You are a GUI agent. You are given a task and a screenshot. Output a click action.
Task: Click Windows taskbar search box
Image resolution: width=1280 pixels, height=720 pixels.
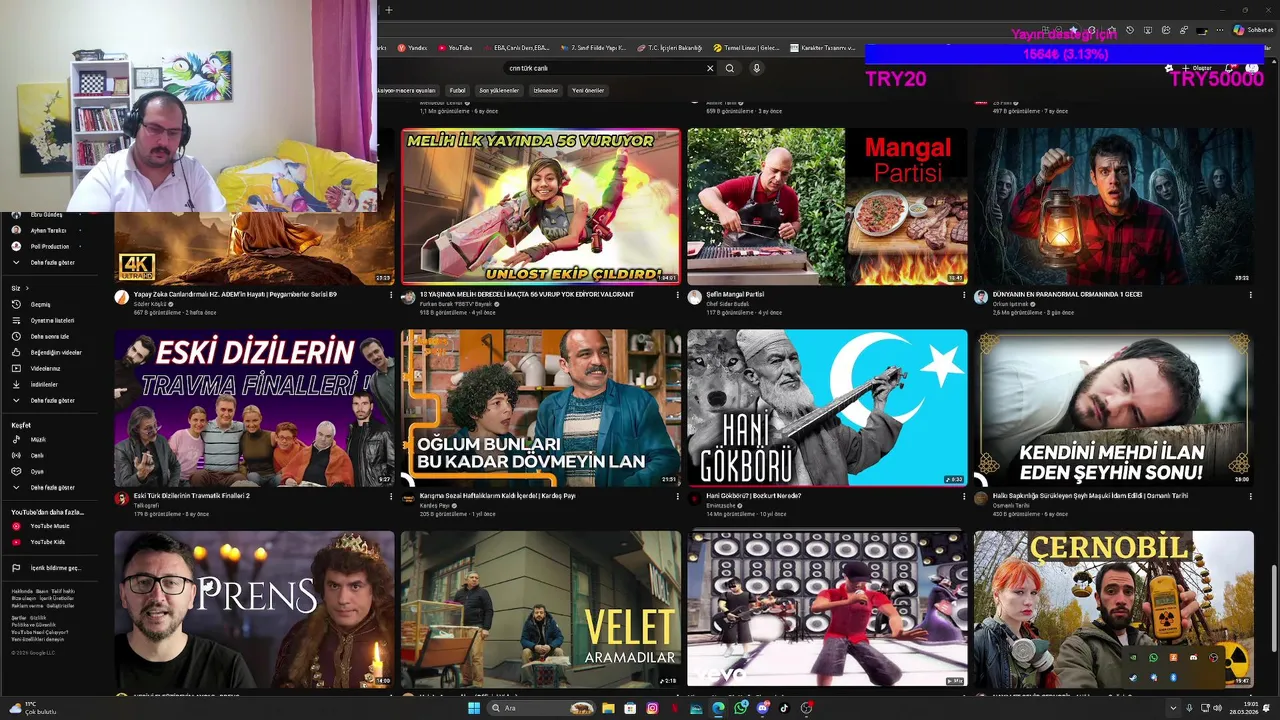tap(541, 708)
